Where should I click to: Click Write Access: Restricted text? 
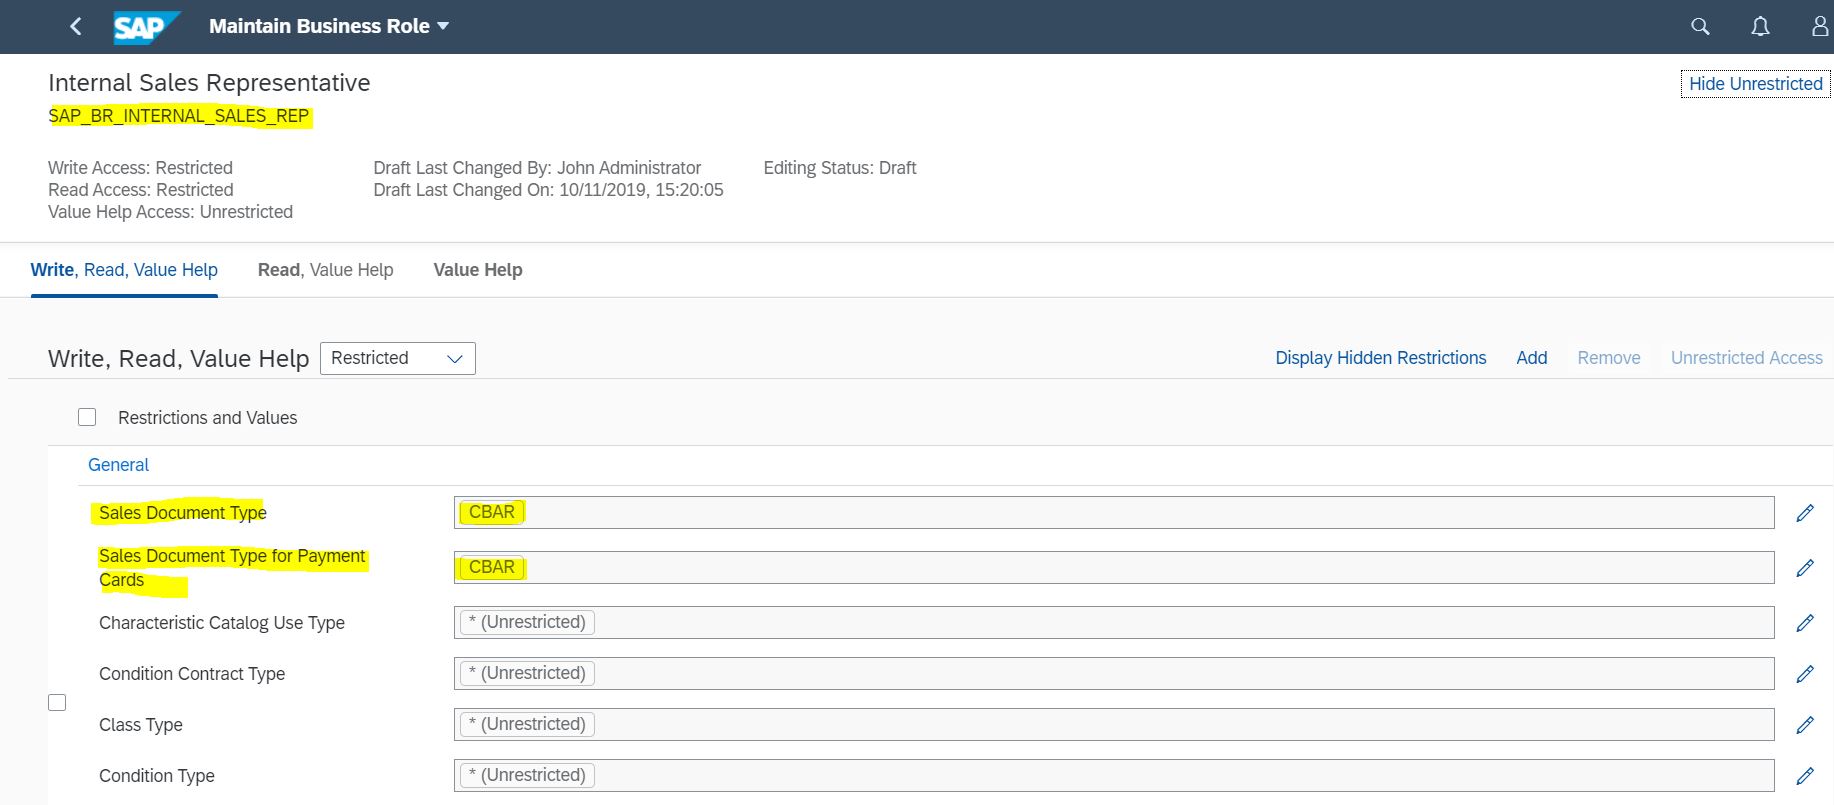[140, 168]
